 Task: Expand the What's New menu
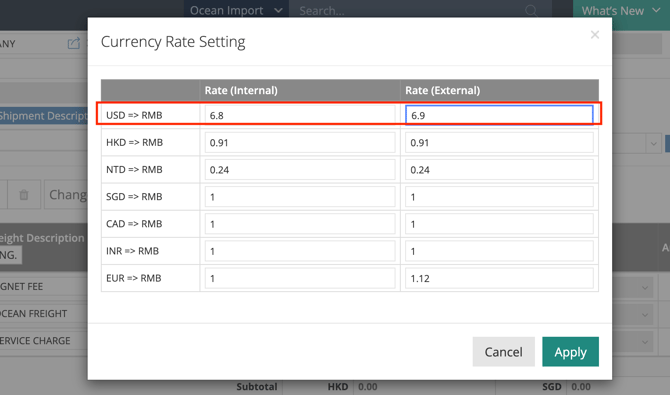(x=621, y=11)
